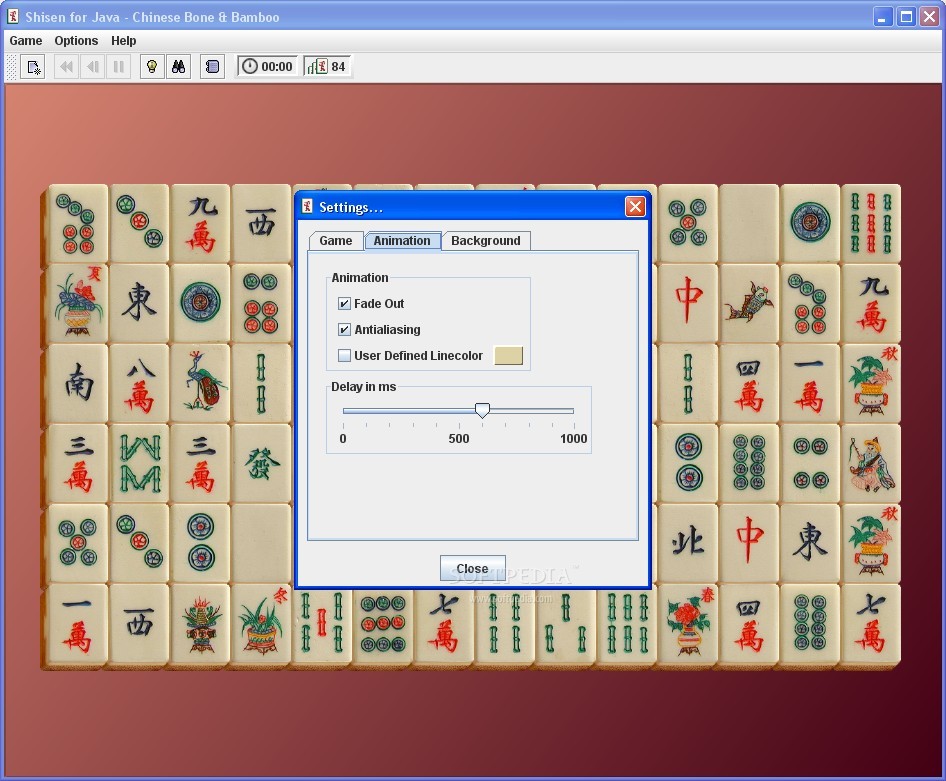946x781 pixels.
Task: Select the eight character 八萬 tile
Action: [x=139, y=383]
